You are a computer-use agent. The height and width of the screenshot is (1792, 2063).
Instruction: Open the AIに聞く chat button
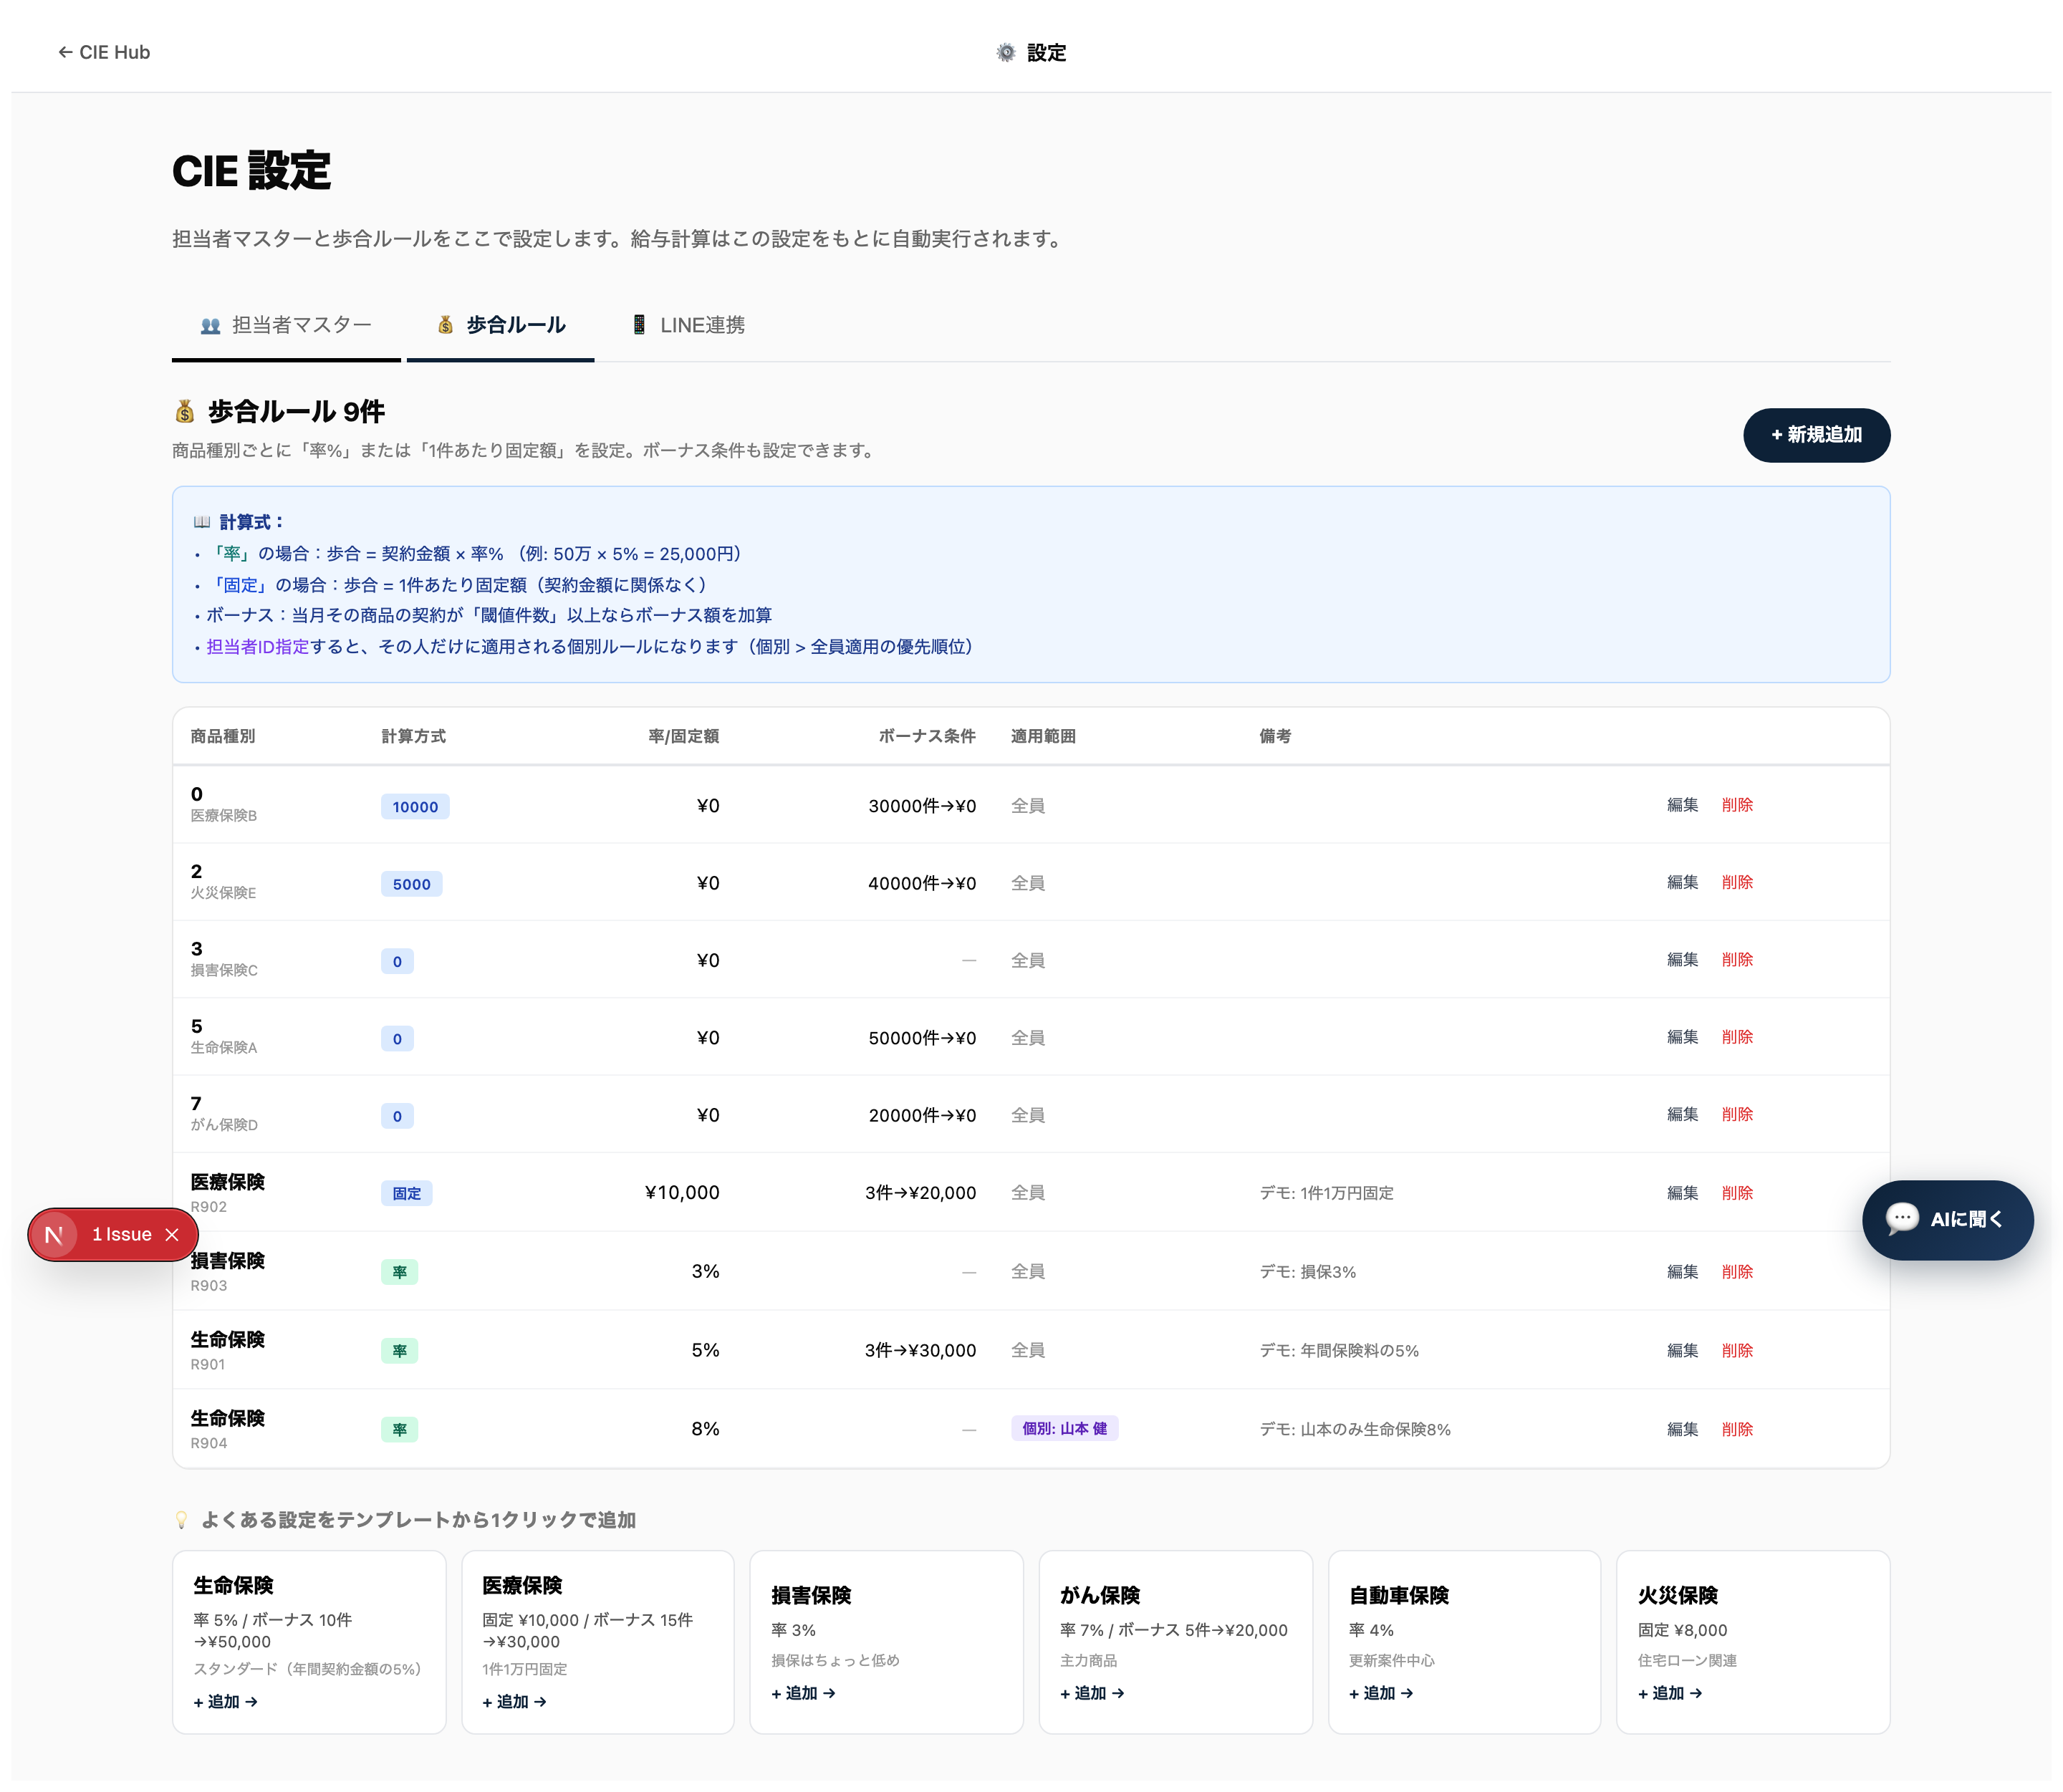tap(1946, 1219)
